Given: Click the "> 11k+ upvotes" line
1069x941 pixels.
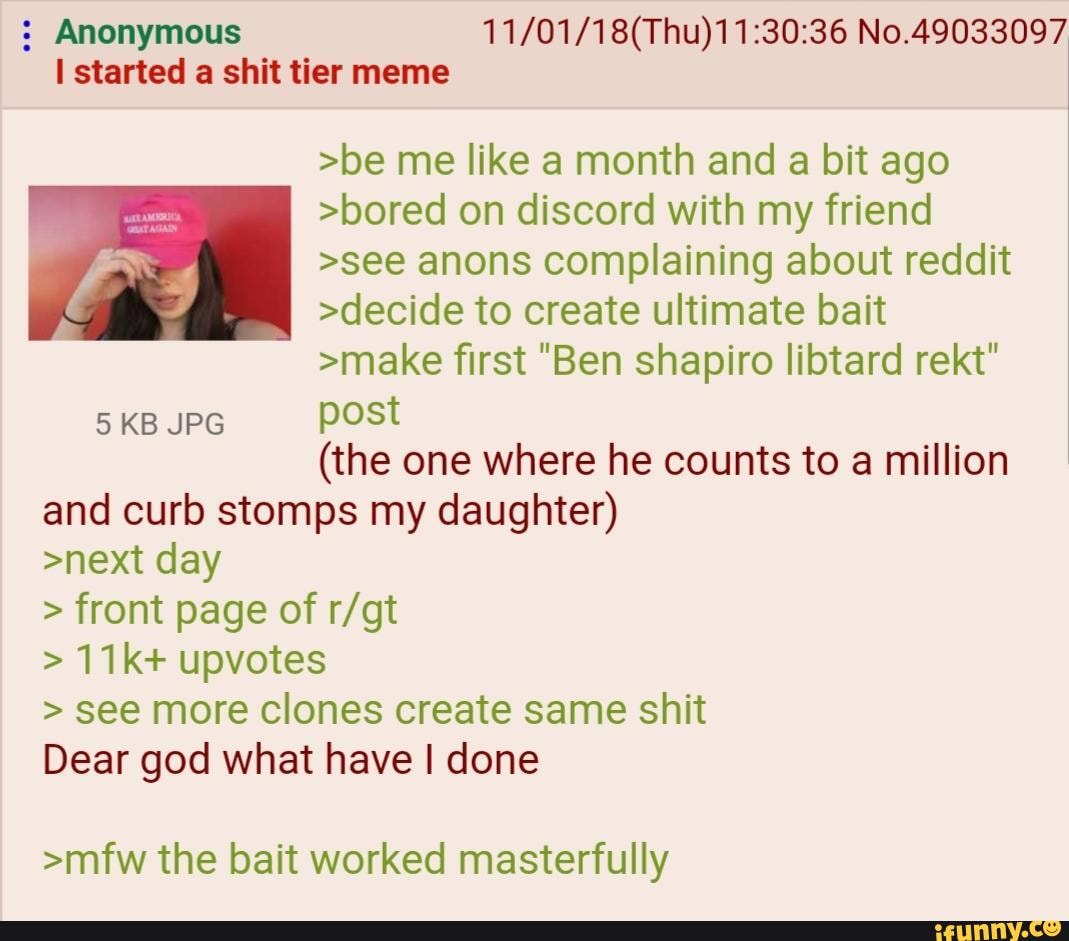Looking at the screenshot, I should (184, 661).
